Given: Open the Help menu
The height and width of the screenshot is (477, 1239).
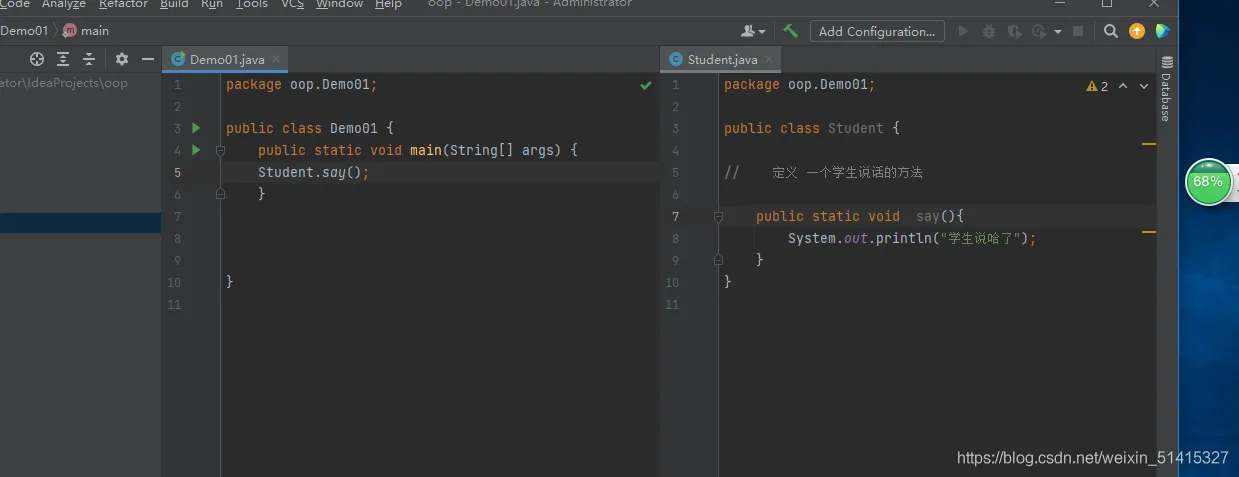Looking at the screenshot, I should coord(388,4).
